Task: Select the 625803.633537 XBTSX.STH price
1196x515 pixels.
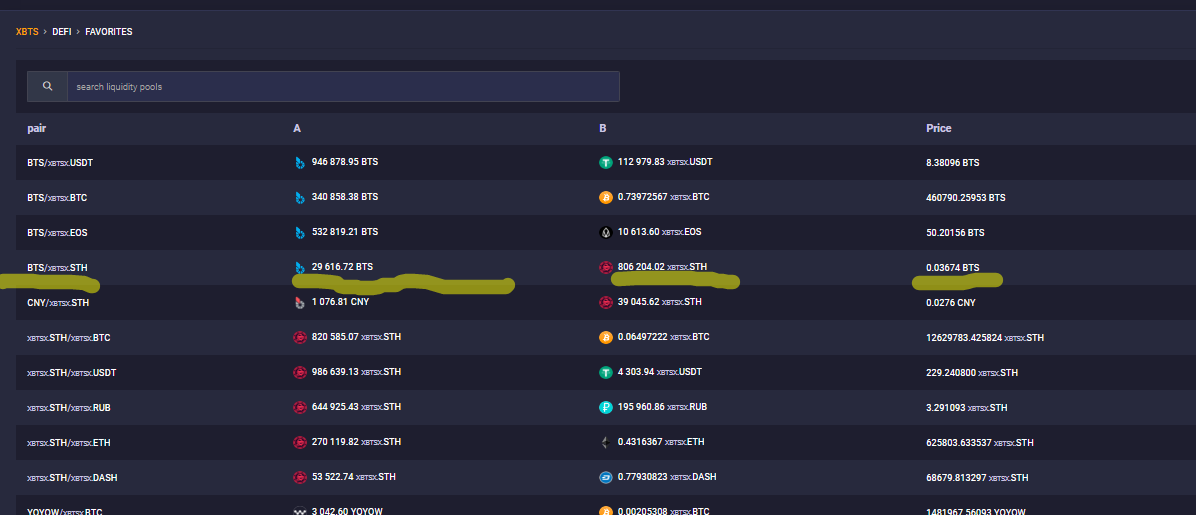Action: pos(980,443)
